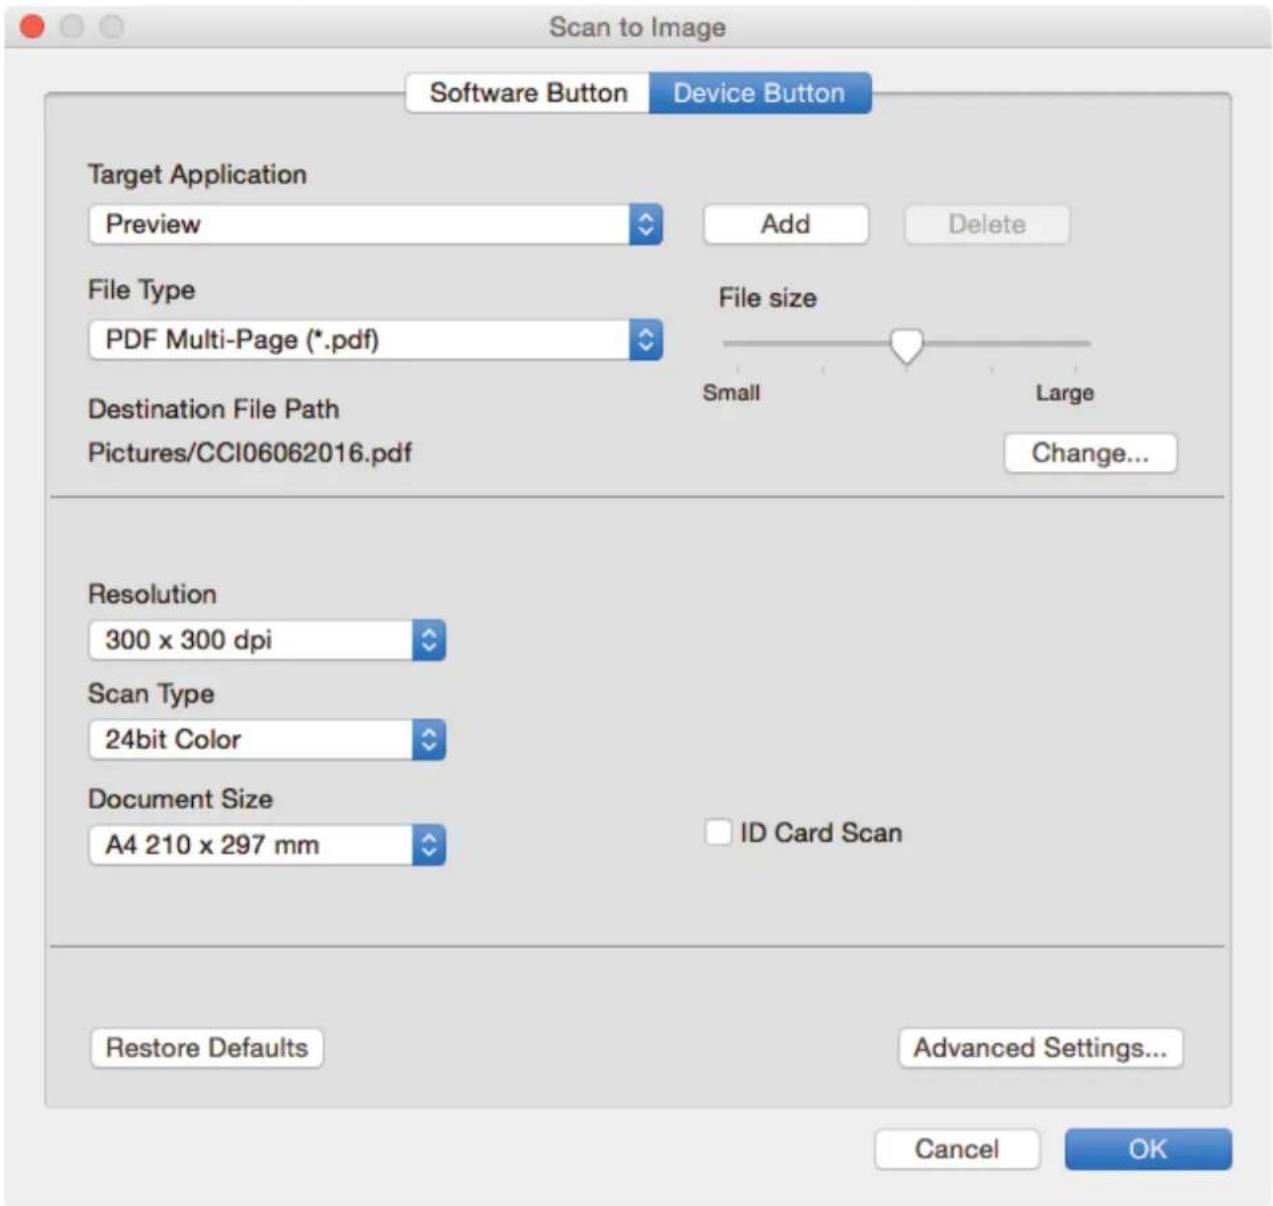Click Restore Defaults
The width and height of the screenshot is (1273, 1206).
[207, 1048]
